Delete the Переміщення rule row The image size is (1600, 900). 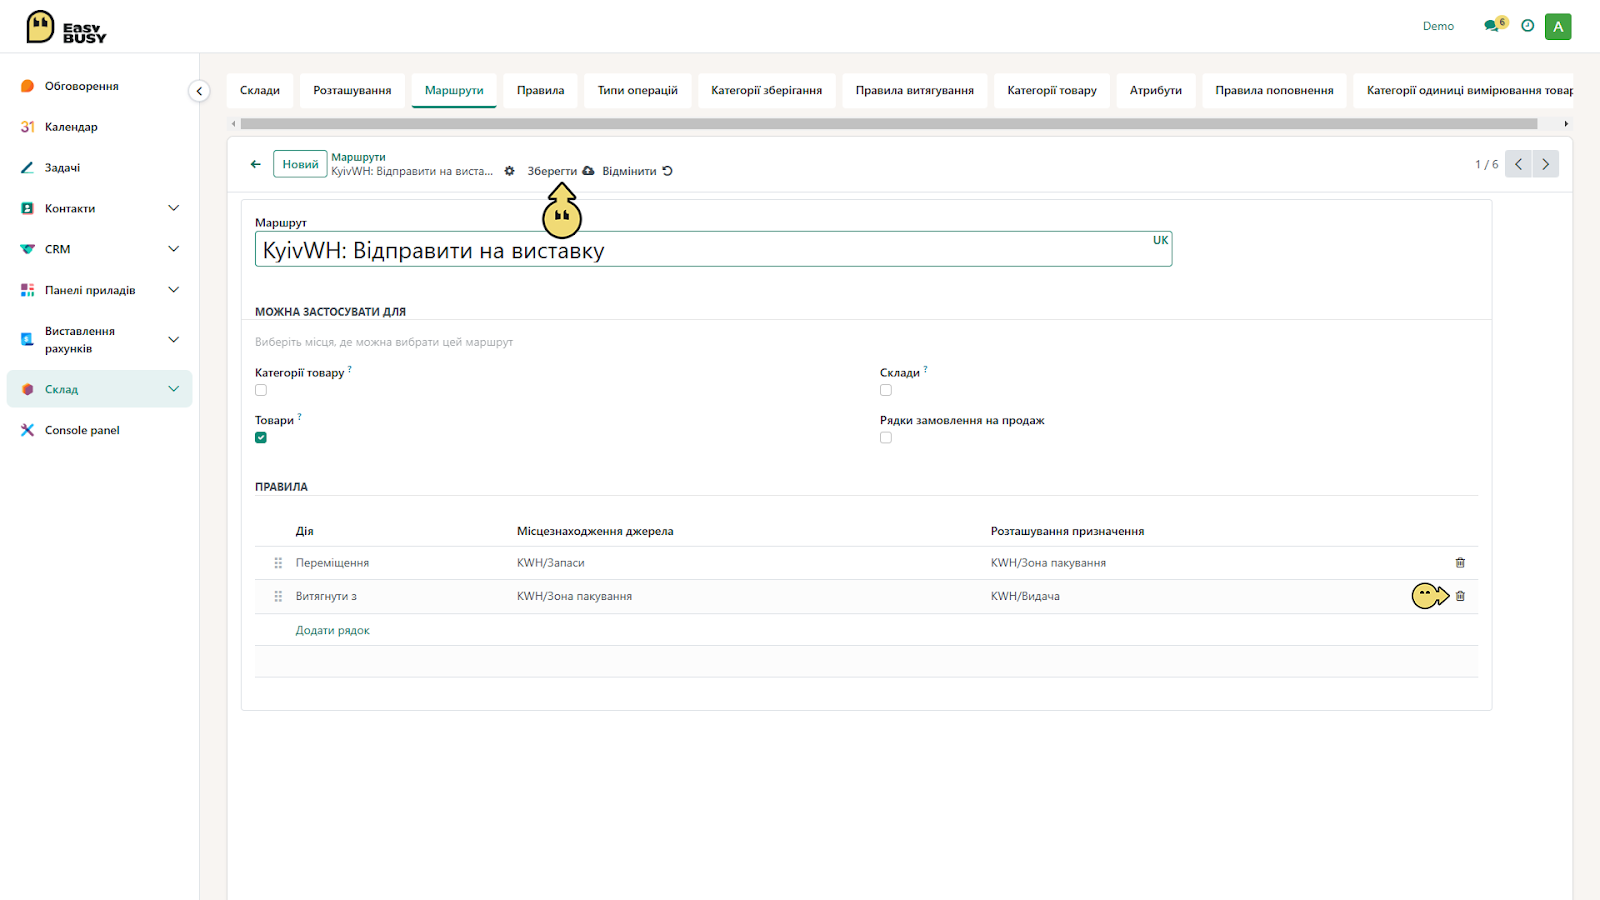pyautogui.click(x=1460, y=563)
